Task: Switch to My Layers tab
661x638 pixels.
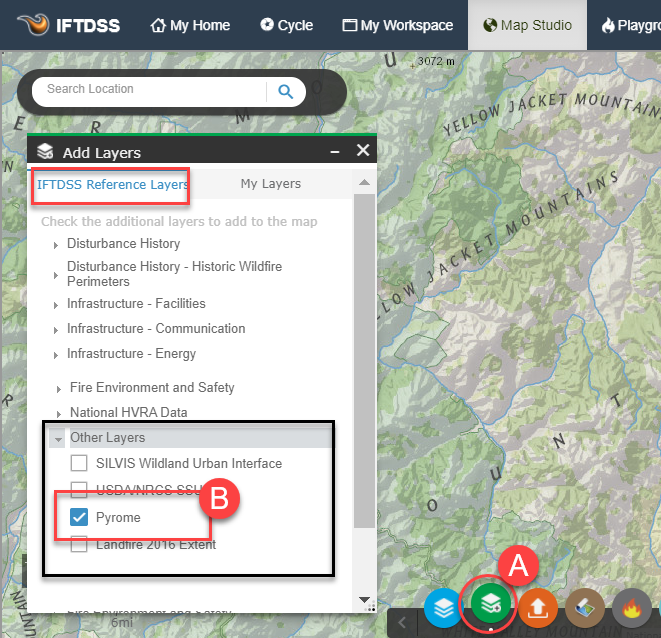Action: tap(271, 184)
